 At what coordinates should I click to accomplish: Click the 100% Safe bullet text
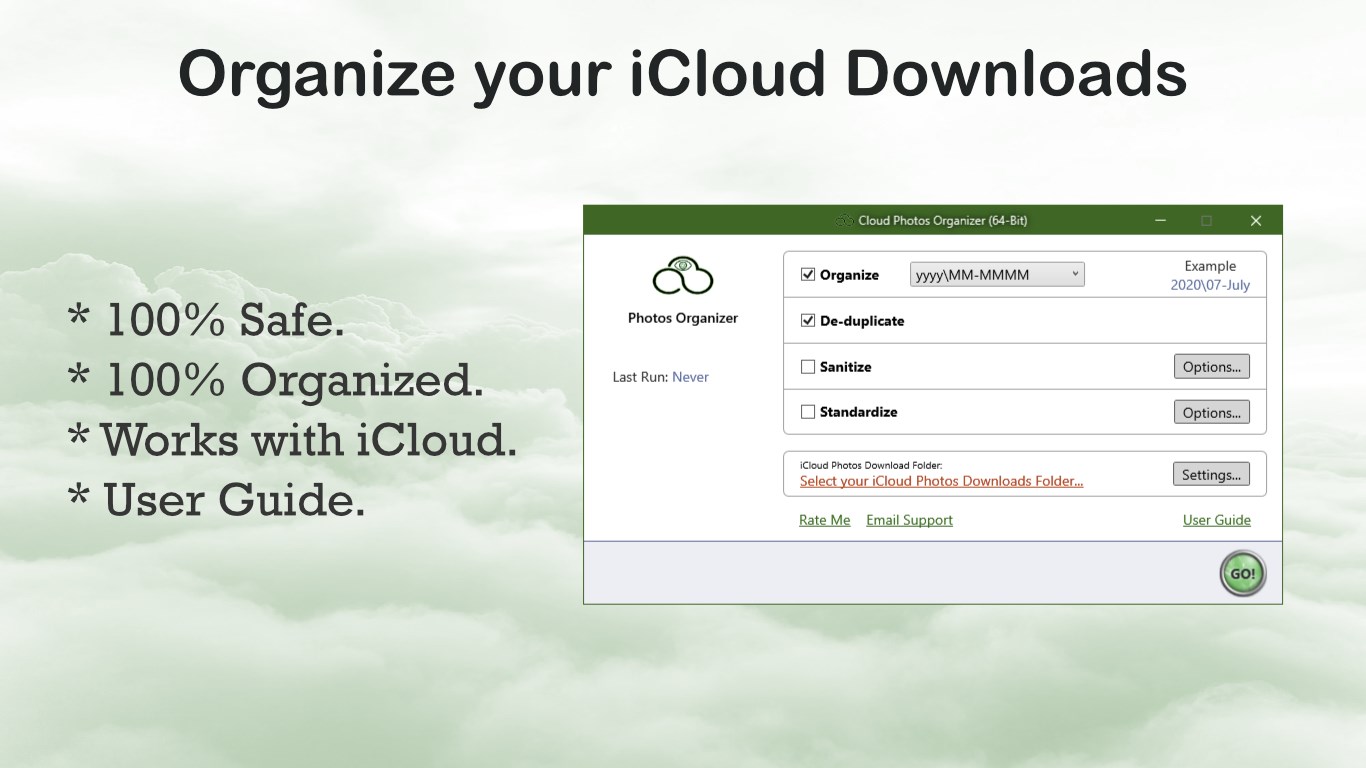[x=206, y=320]
